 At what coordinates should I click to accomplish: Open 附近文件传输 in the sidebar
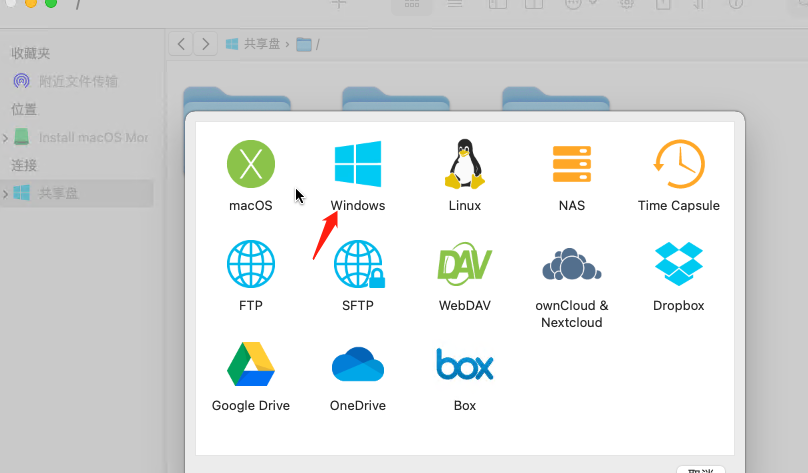[78, 81]
